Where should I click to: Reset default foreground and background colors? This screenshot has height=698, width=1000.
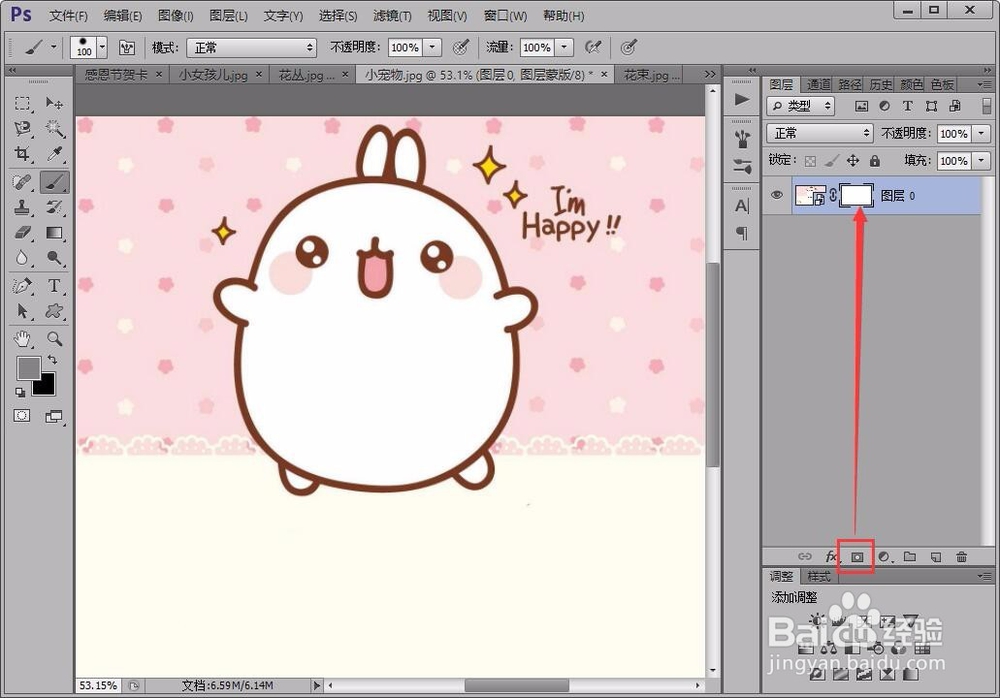click(20, 392)
